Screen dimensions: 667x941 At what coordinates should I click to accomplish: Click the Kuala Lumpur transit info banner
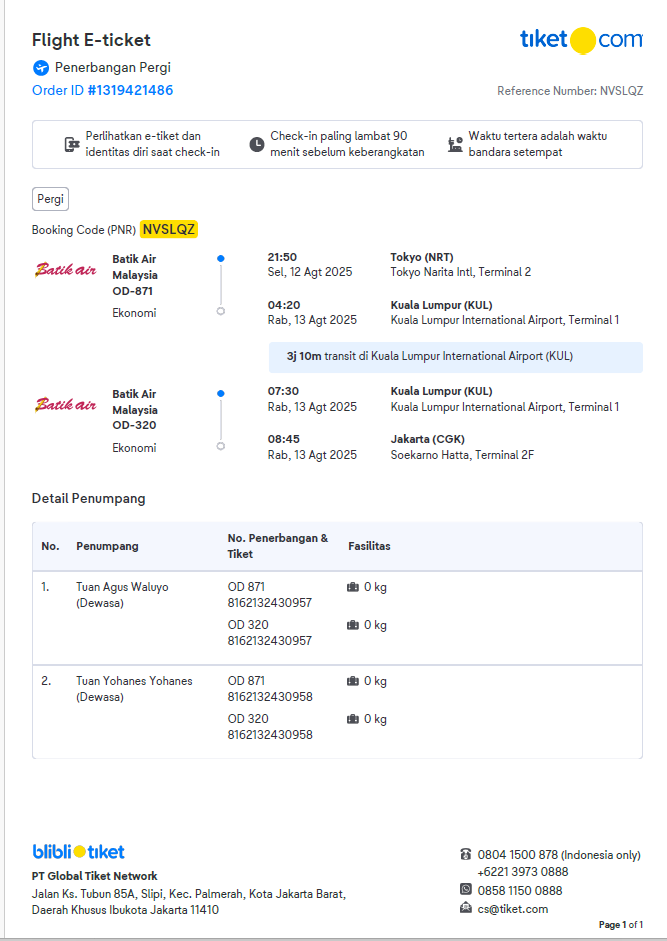(x=455, y=356)
